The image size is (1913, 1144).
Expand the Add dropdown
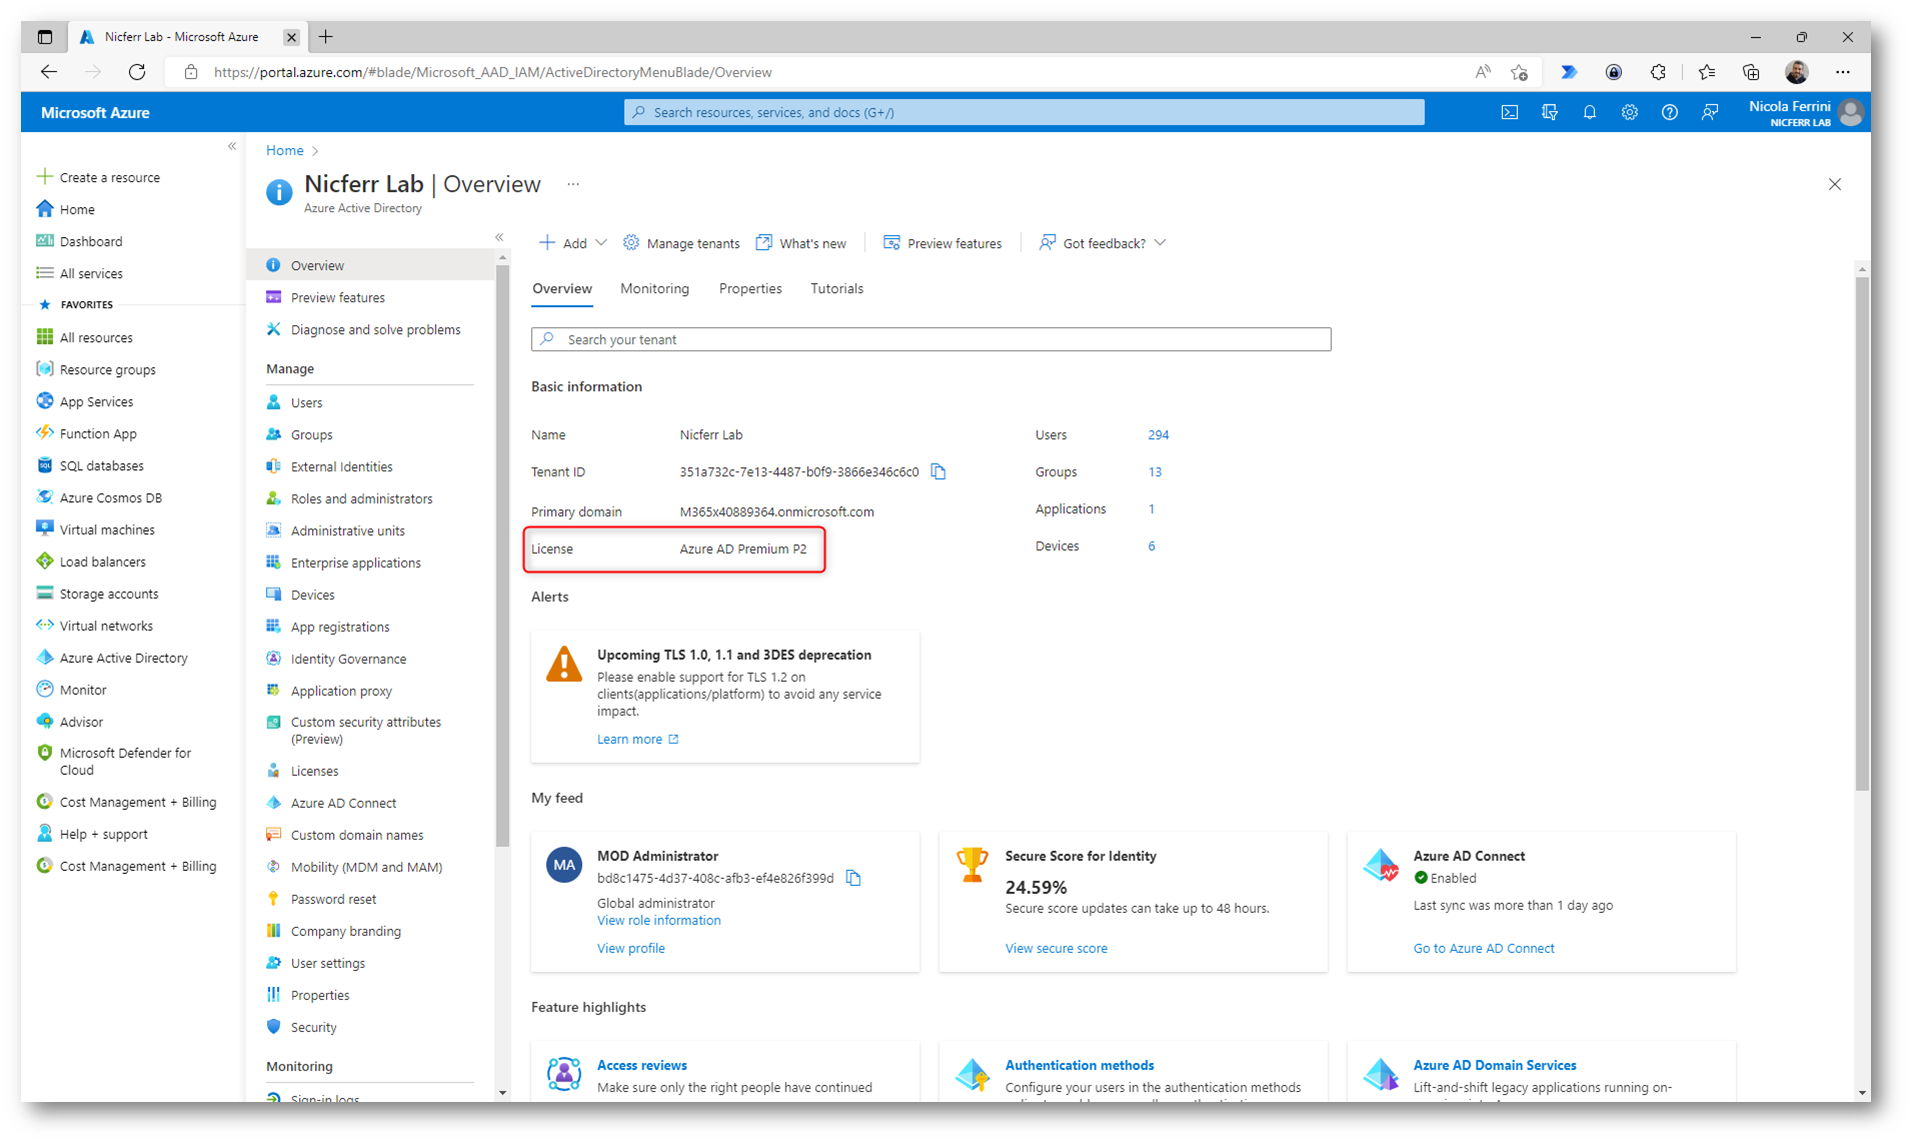(x=573, y=243)
